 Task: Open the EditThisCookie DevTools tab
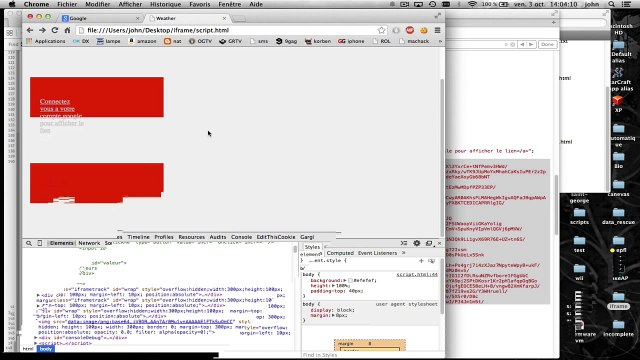(276, 237)
